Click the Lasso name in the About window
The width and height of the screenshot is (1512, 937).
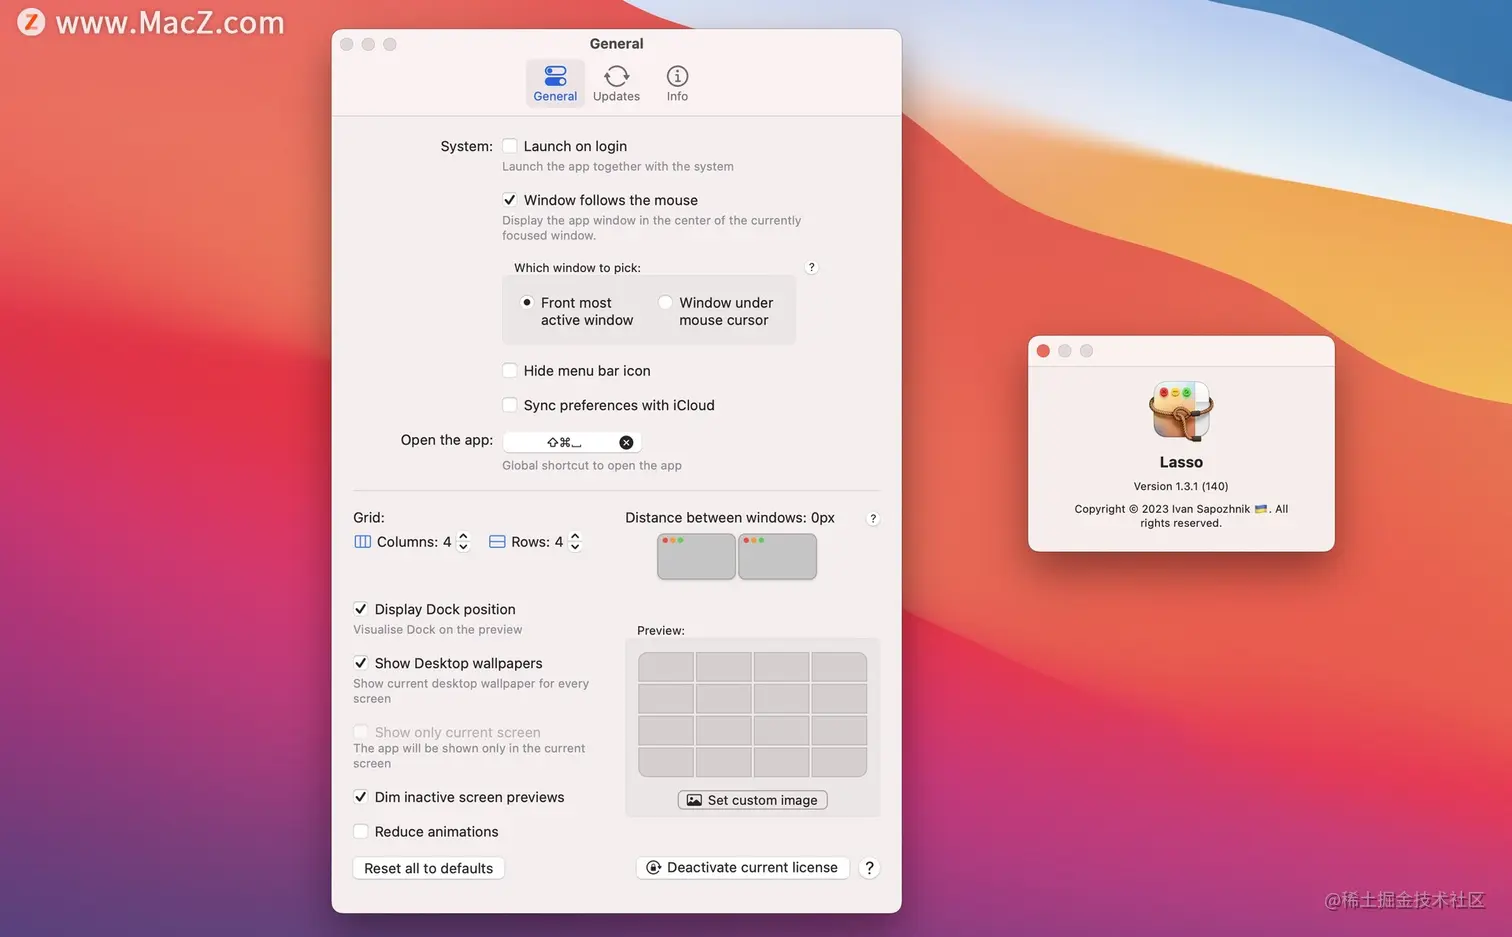1181,462
